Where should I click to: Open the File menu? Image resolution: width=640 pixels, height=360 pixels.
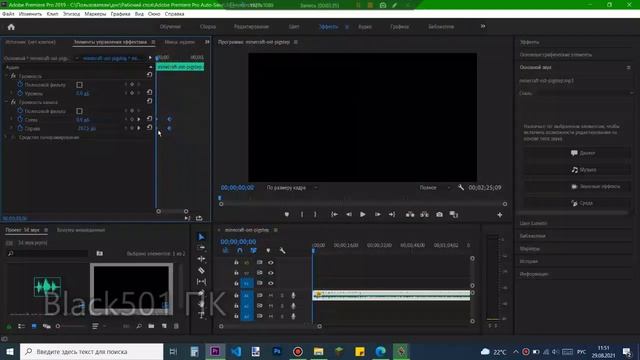[x=8, y=14]
